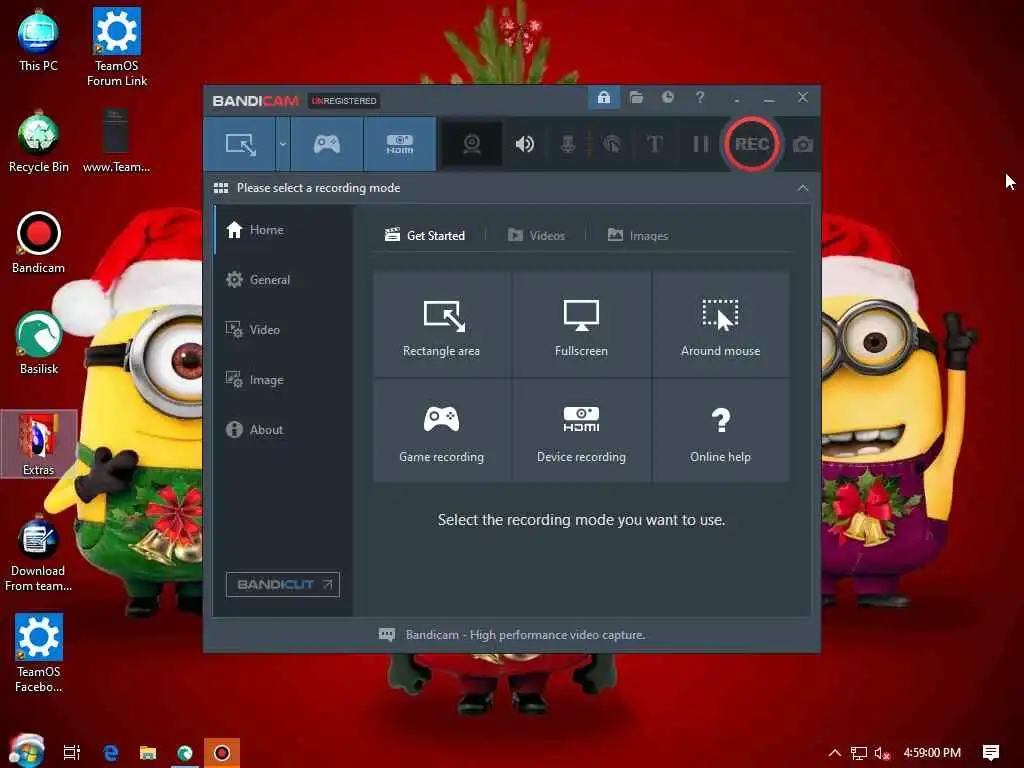Open File Explorer from the taskbar
The width and height of the screenshot is (1024, 768).
(148, 753)
